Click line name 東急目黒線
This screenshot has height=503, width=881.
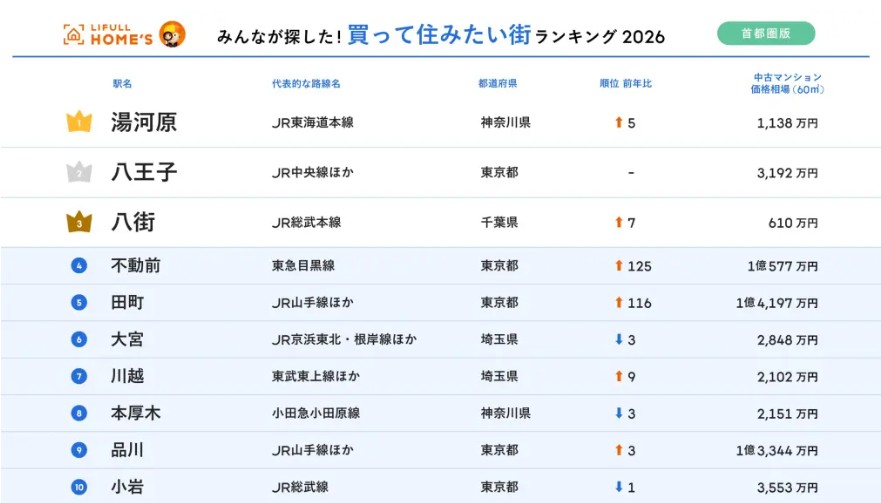pos(303,266)
